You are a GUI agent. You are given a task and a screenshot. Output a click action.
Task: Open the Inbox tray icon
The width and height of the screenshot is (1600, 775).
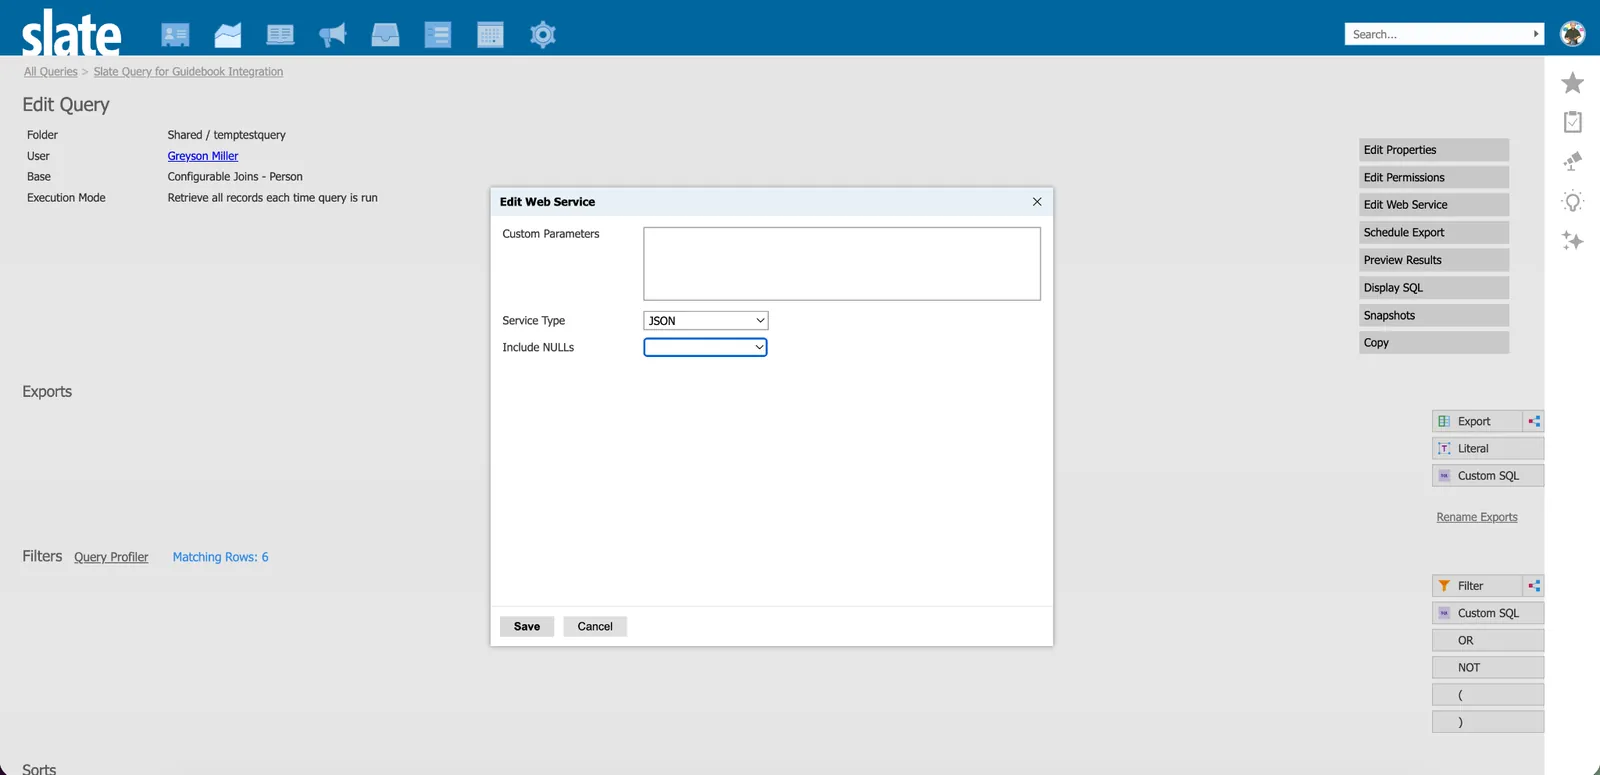(385, 35)
